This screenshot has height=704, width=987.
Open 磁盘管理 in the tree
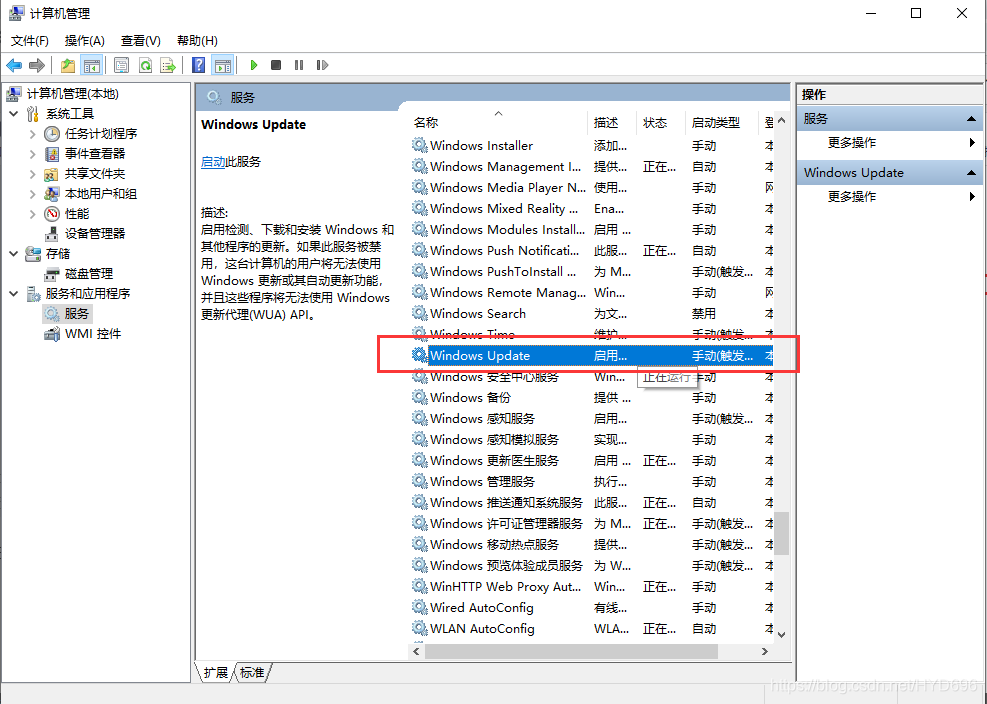89,274
